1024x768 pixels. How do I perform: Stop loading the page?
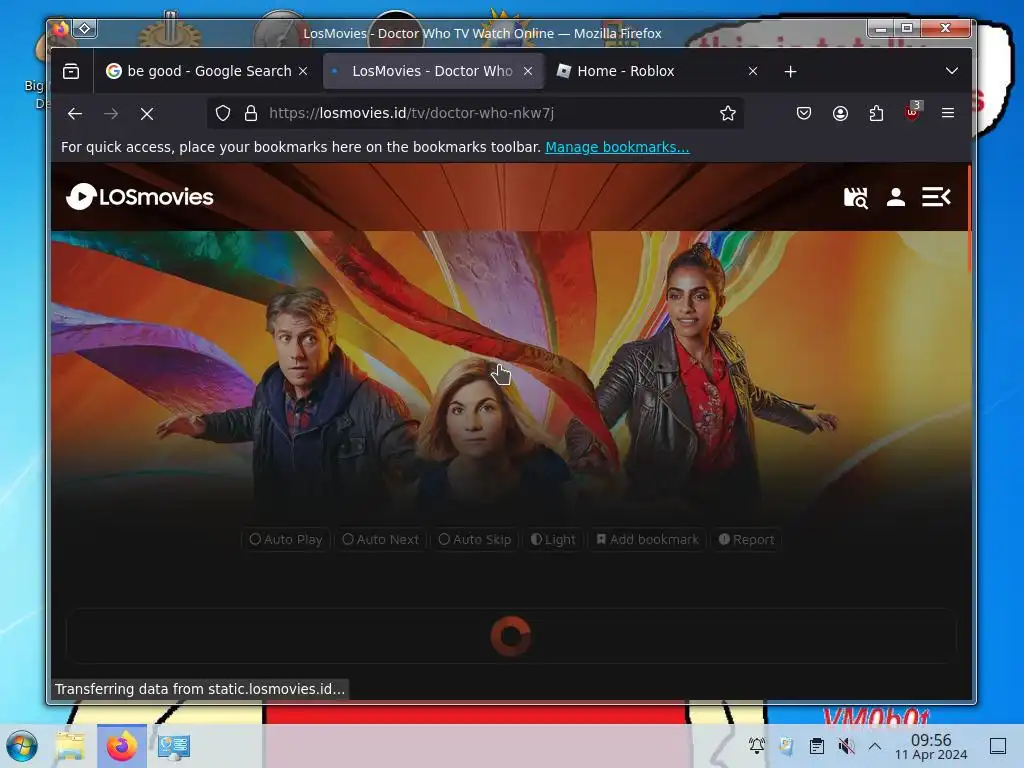click(x=147, y=114)
